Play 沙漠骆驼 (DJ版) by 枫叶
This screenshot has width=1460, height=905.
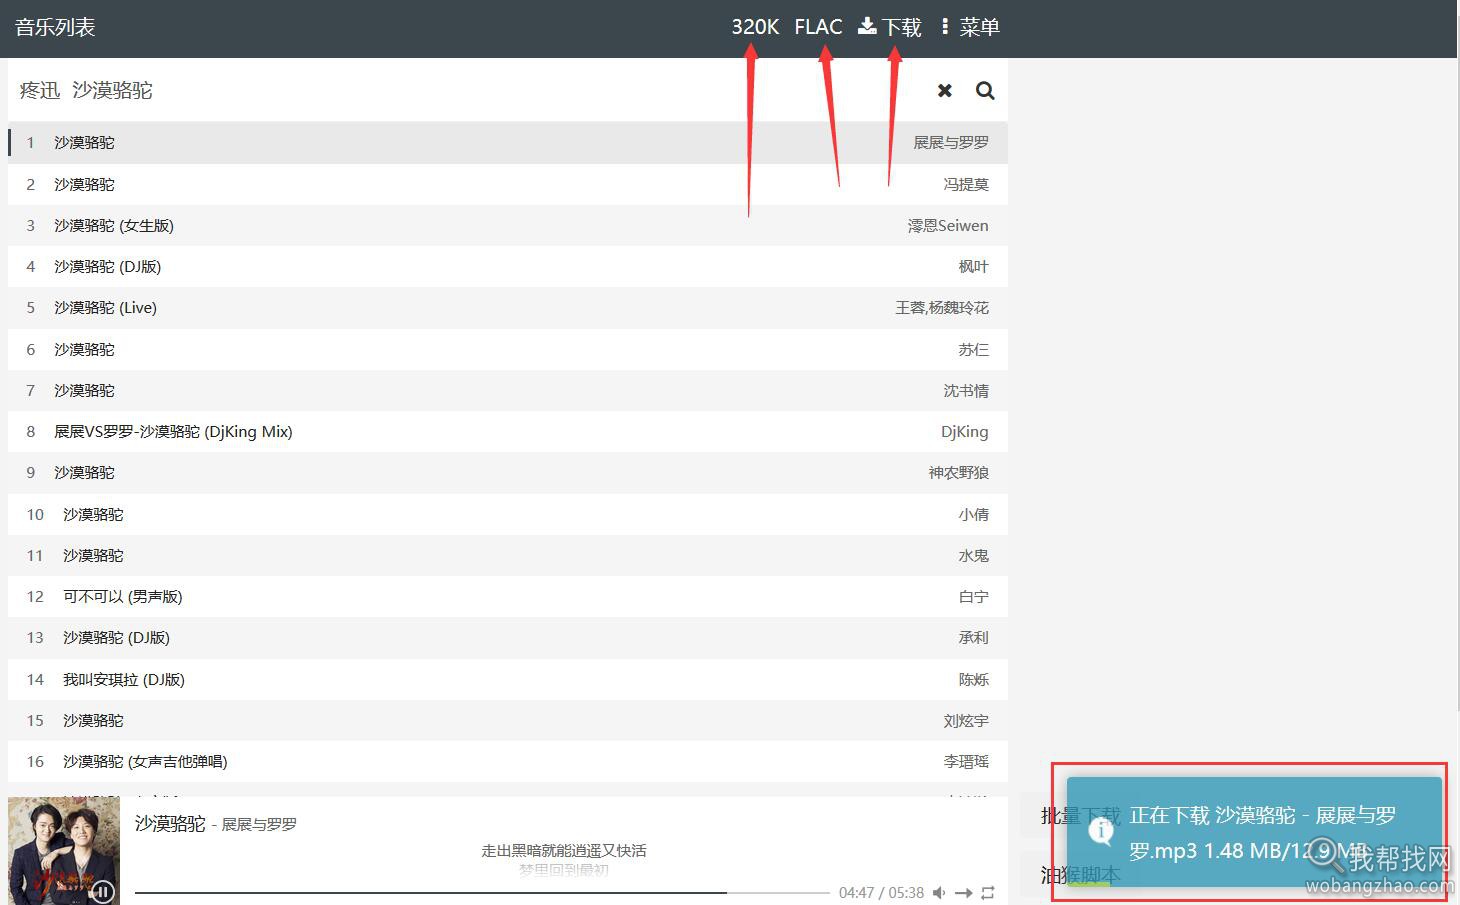coord(508,267)
